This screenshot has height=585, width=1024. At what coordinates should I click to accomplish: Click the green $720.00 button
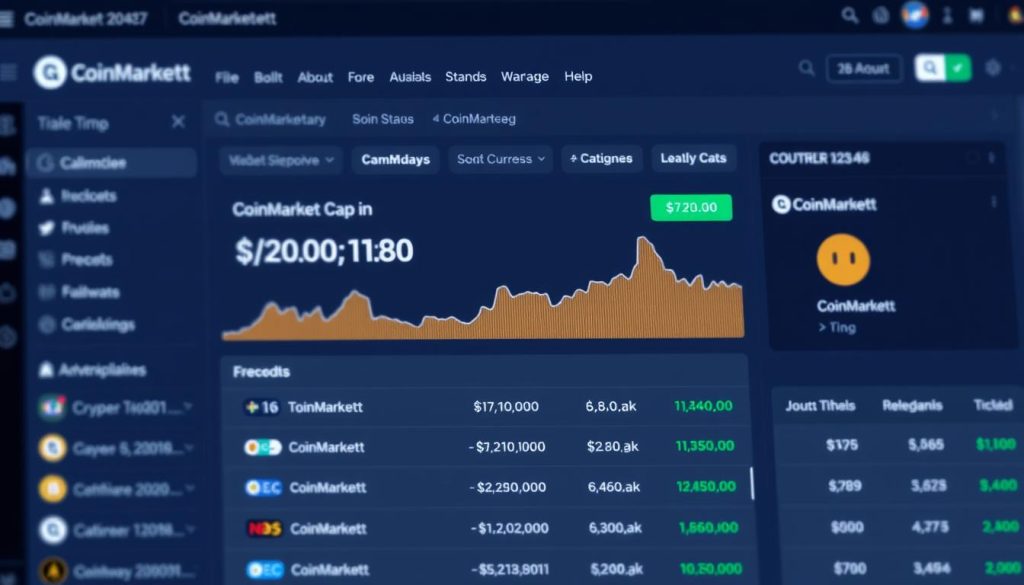[x=691, y=208]
